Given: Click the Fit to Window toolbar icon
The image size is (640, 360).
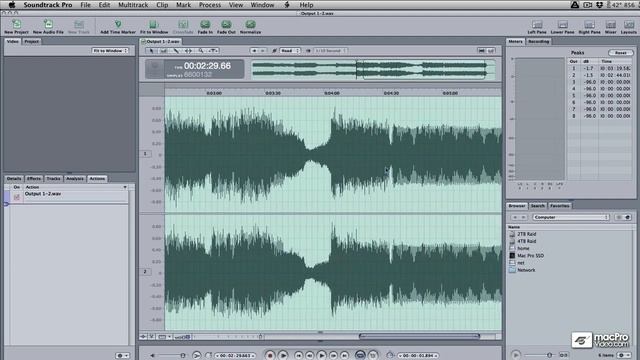Looking at the screenshot, I should 153,24.
